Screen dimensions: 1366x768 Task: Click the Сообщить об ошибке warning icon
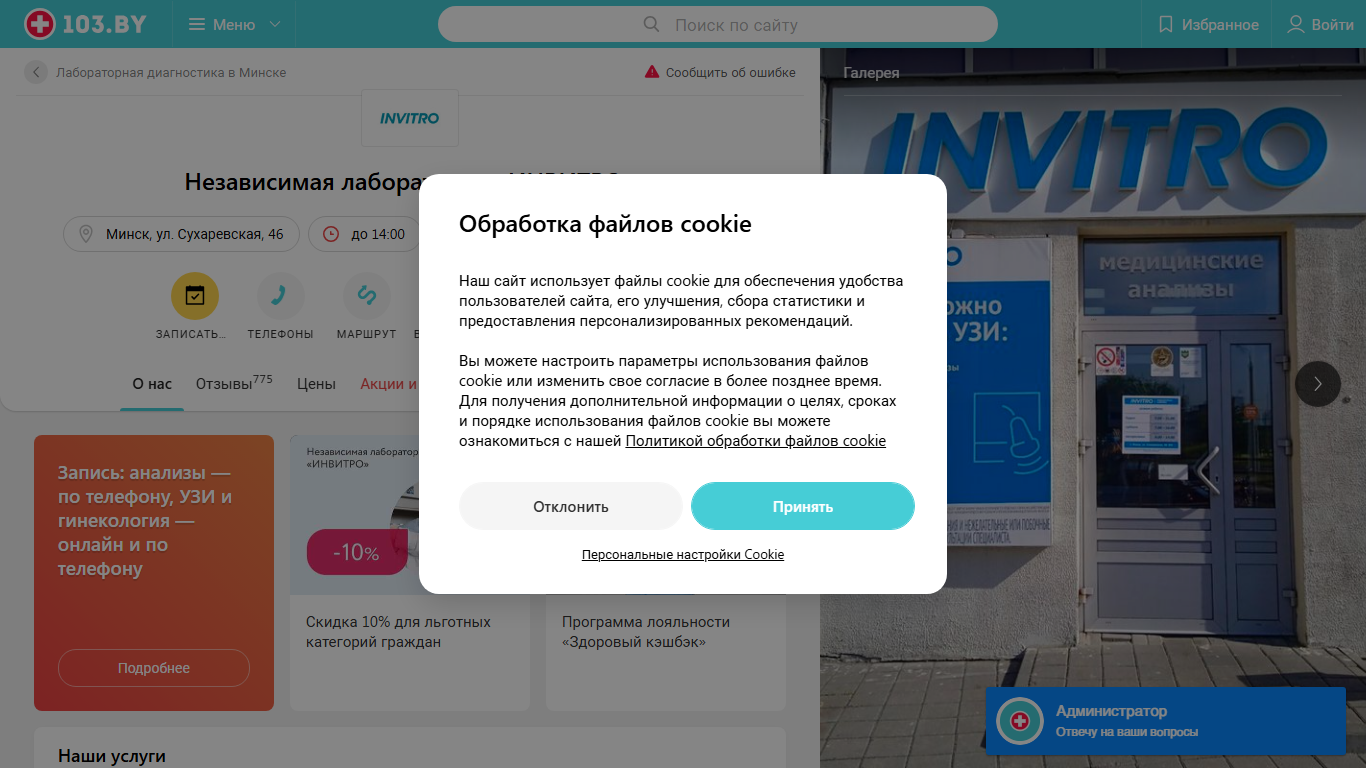click(652, 72)
